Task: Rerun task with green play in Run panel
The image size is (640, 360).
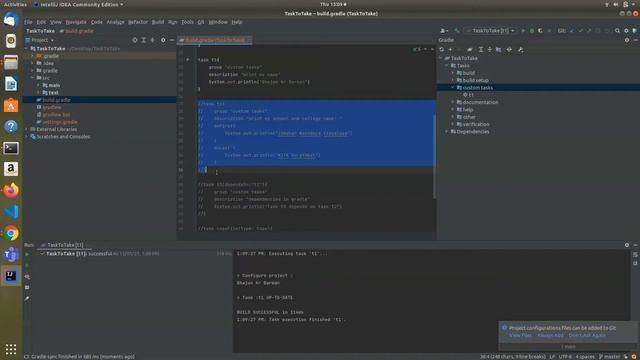Action: coord(27,254)
